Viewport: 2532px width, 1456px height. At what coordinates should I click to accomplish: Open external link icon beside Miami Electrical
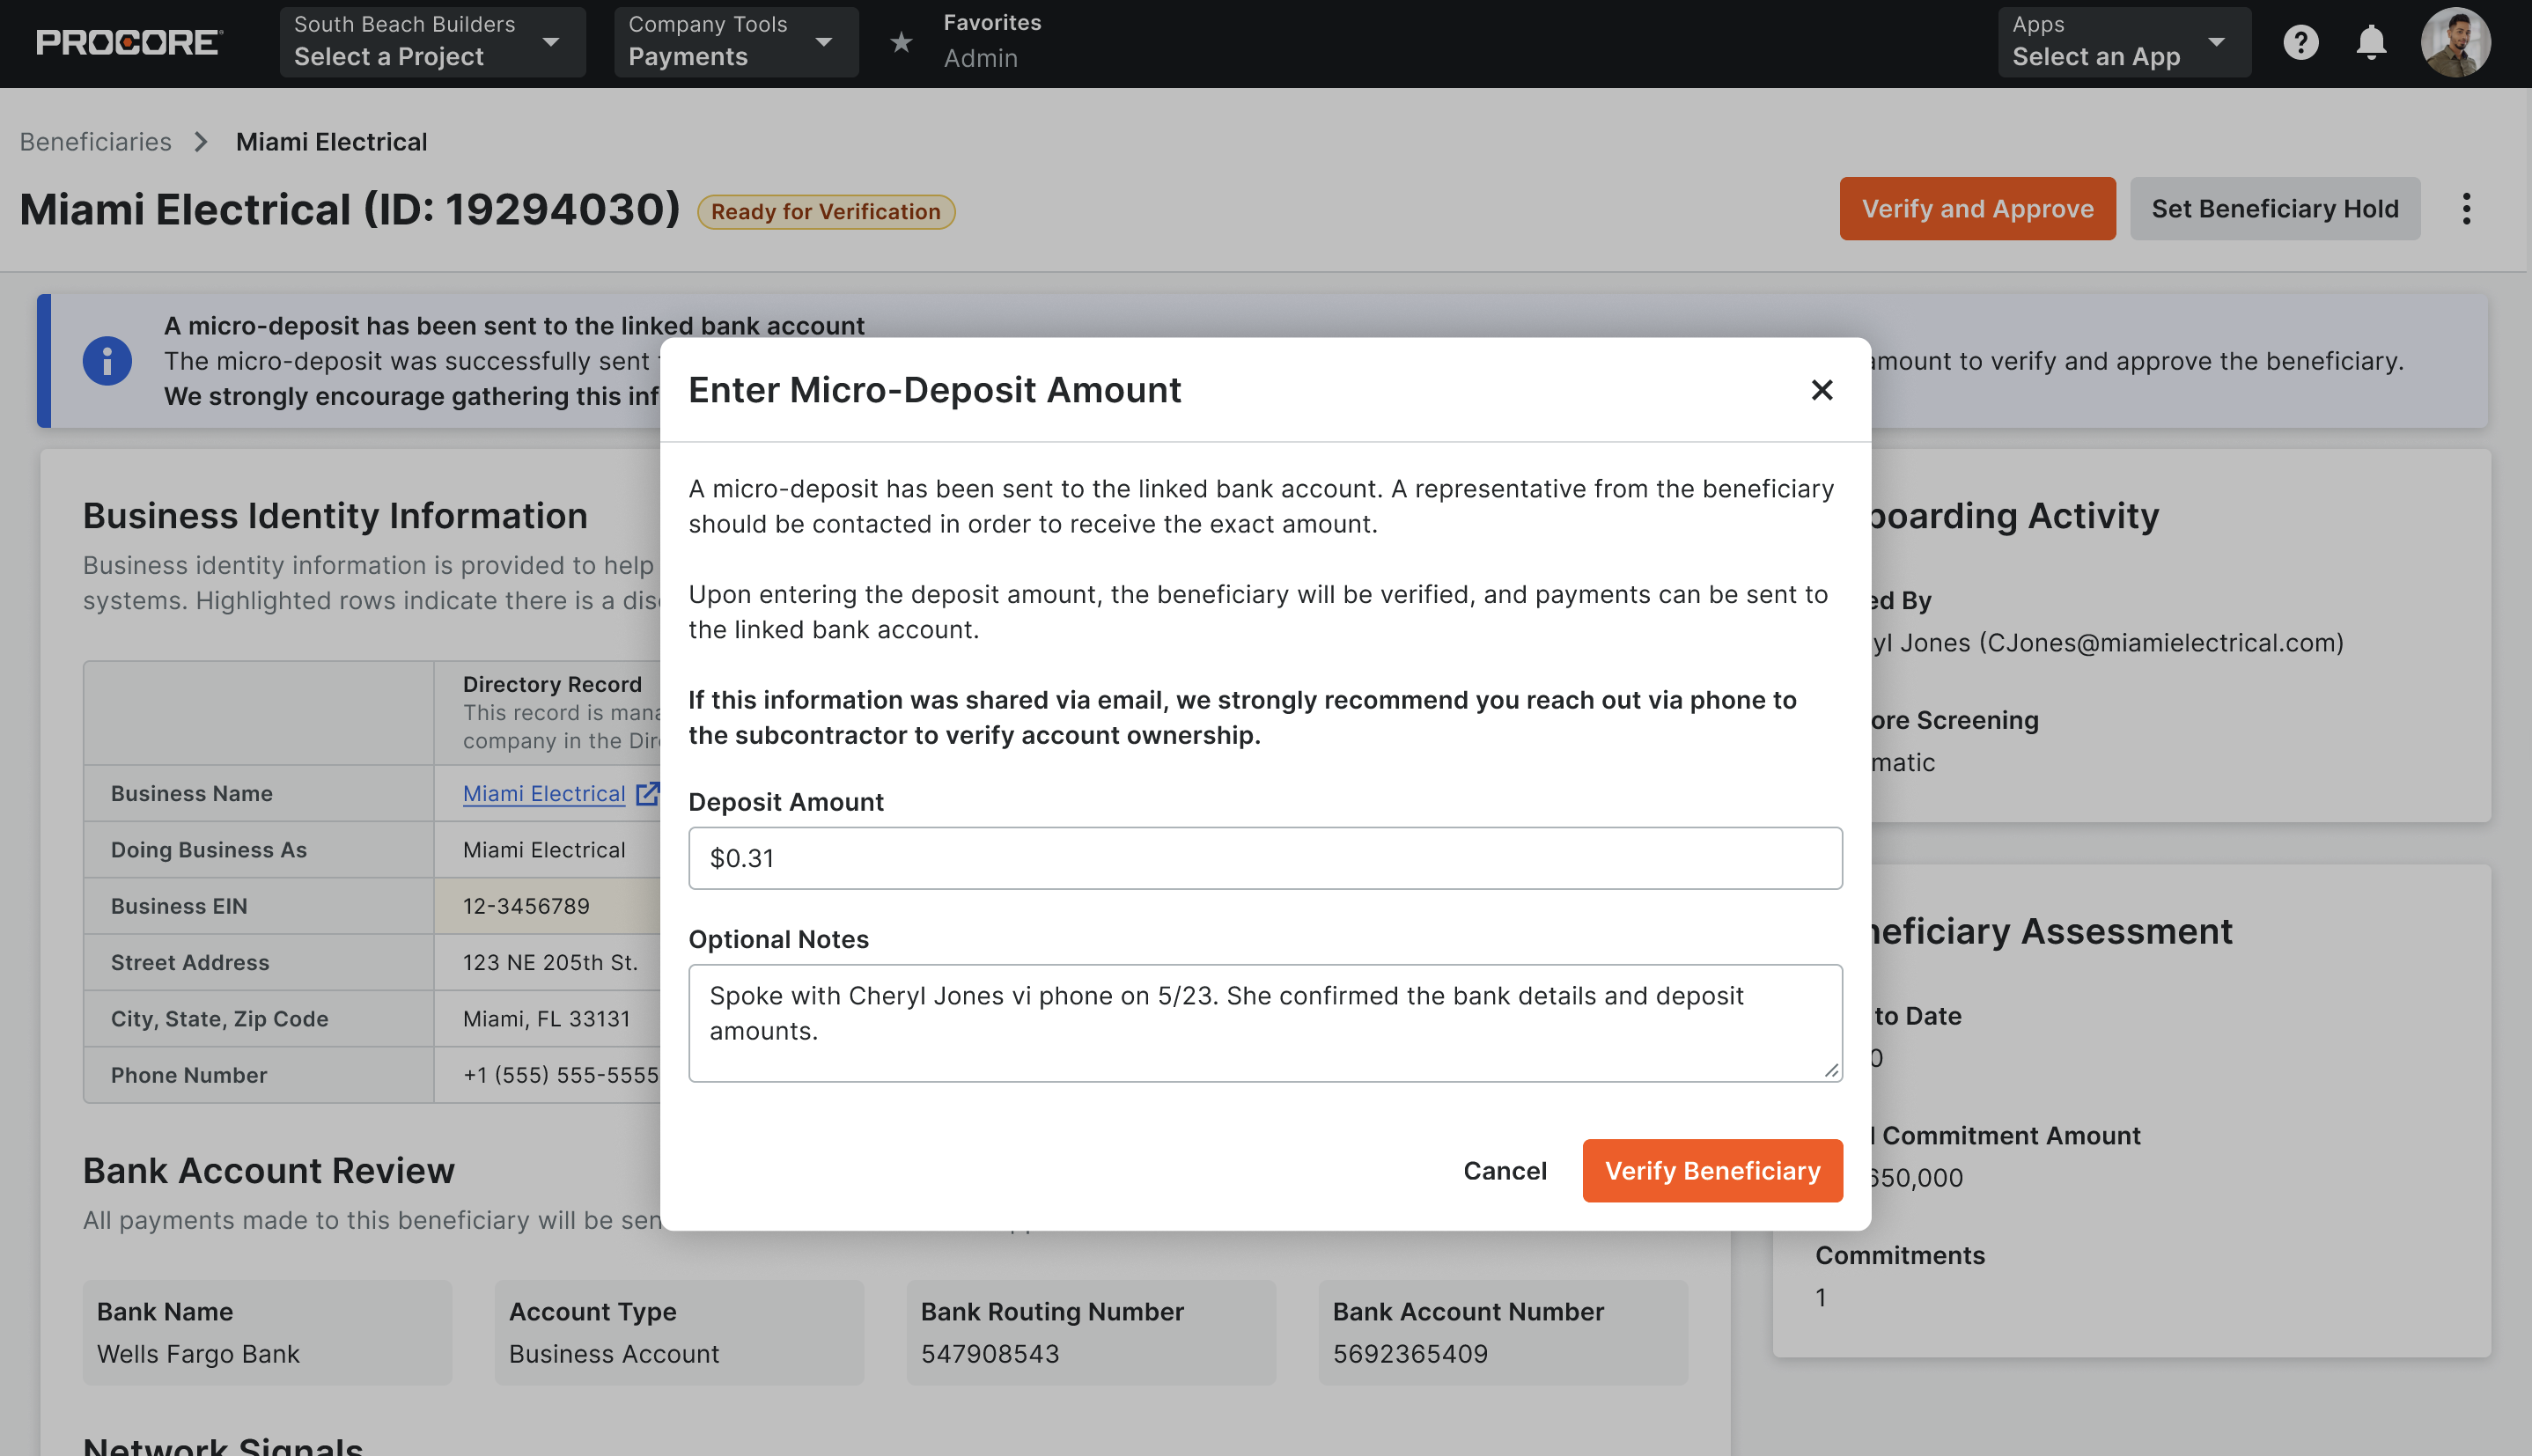coord(647,793)
